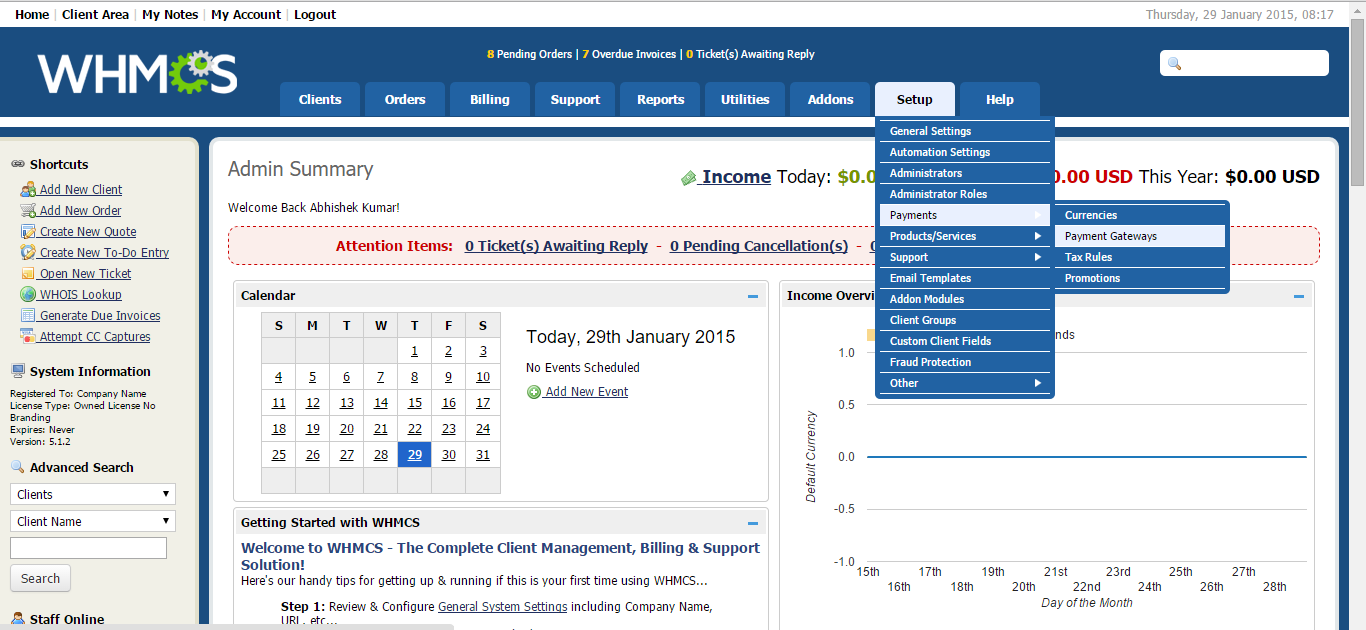The width and height of the screenshot is (1366, 630).
Task: Click the green plus icon beside Add New Event
Action: pyautogui.click(x=534, y=392)
